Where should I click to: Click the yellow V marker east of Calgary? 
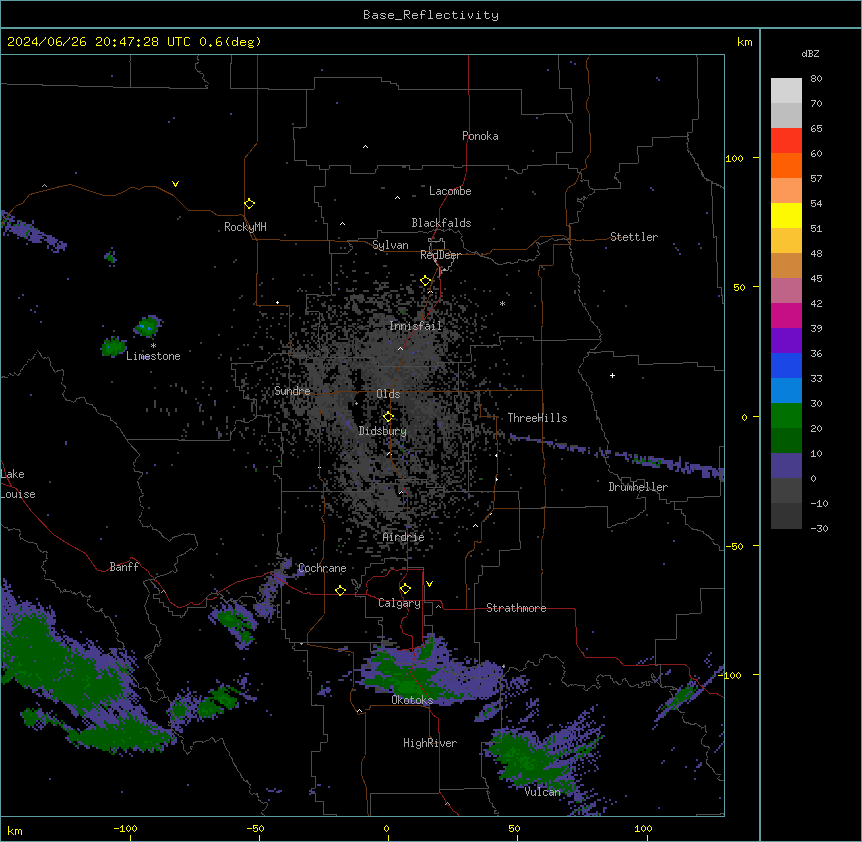coord(429,584)
